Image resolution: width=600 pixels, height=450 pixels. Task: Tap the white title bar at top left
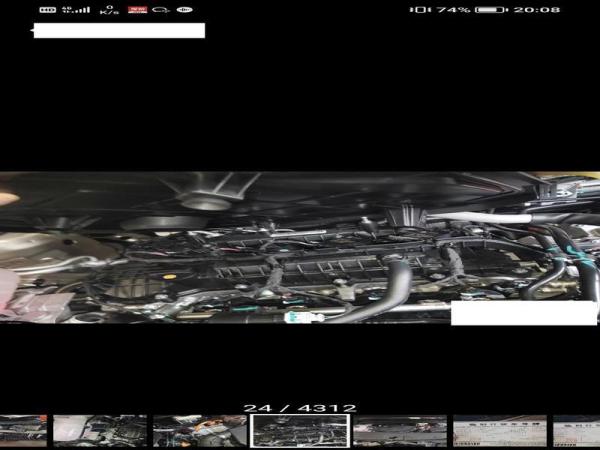coord(118,31)
